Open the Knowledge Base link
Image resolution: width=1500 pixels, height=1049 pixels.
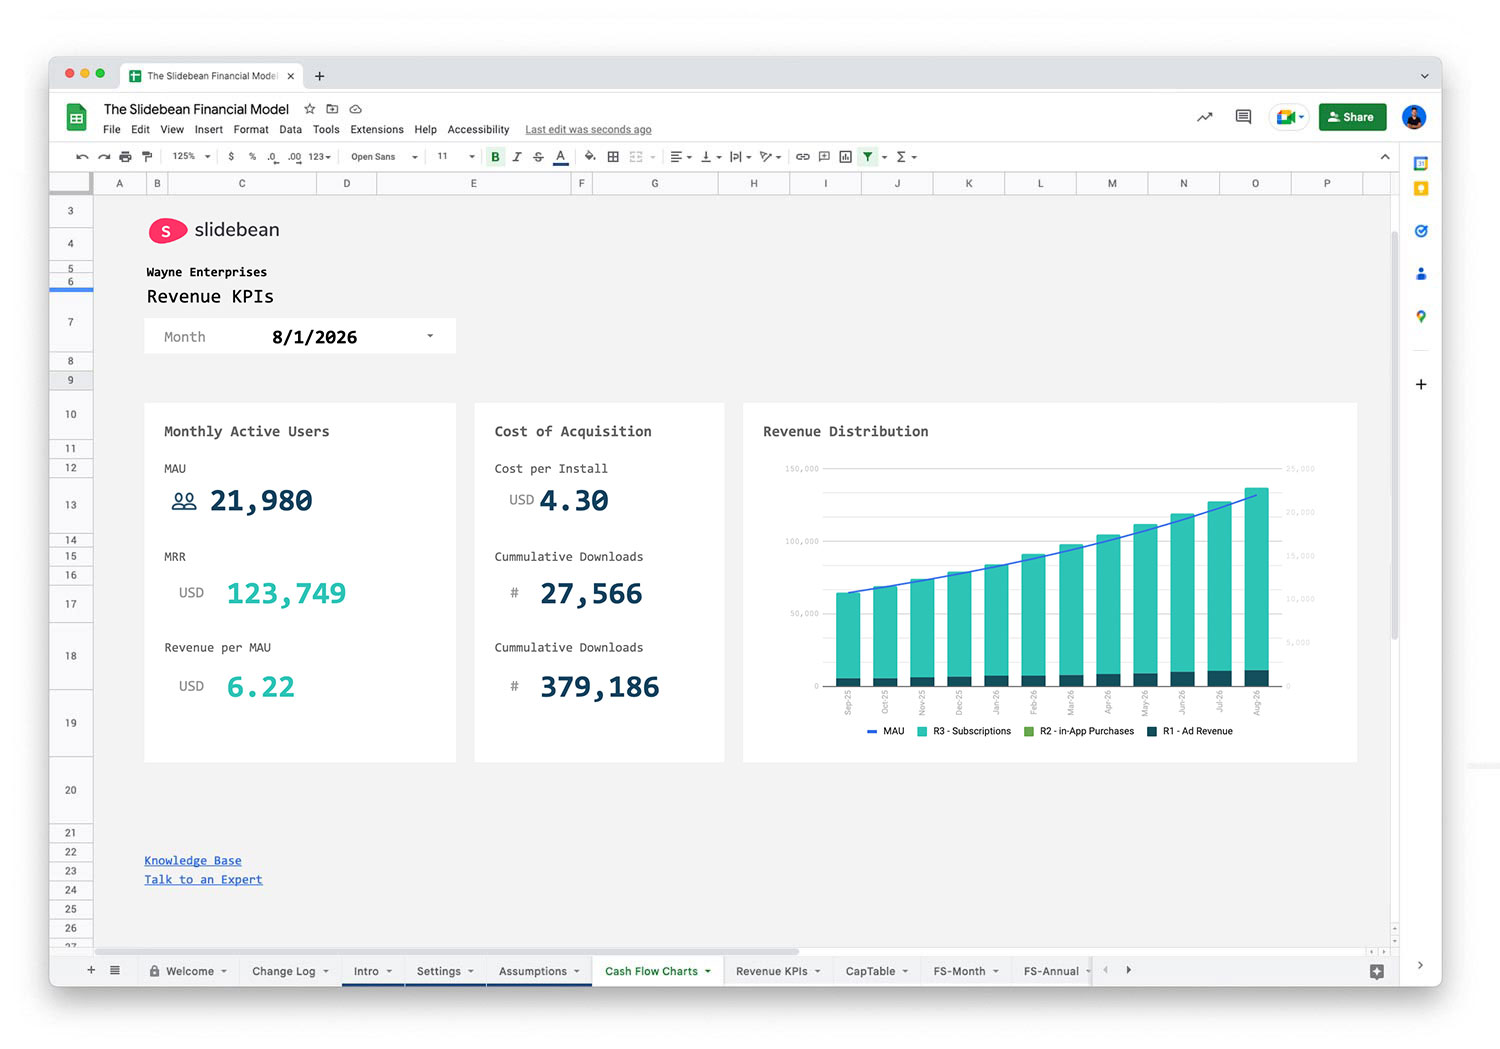[192, 860]
